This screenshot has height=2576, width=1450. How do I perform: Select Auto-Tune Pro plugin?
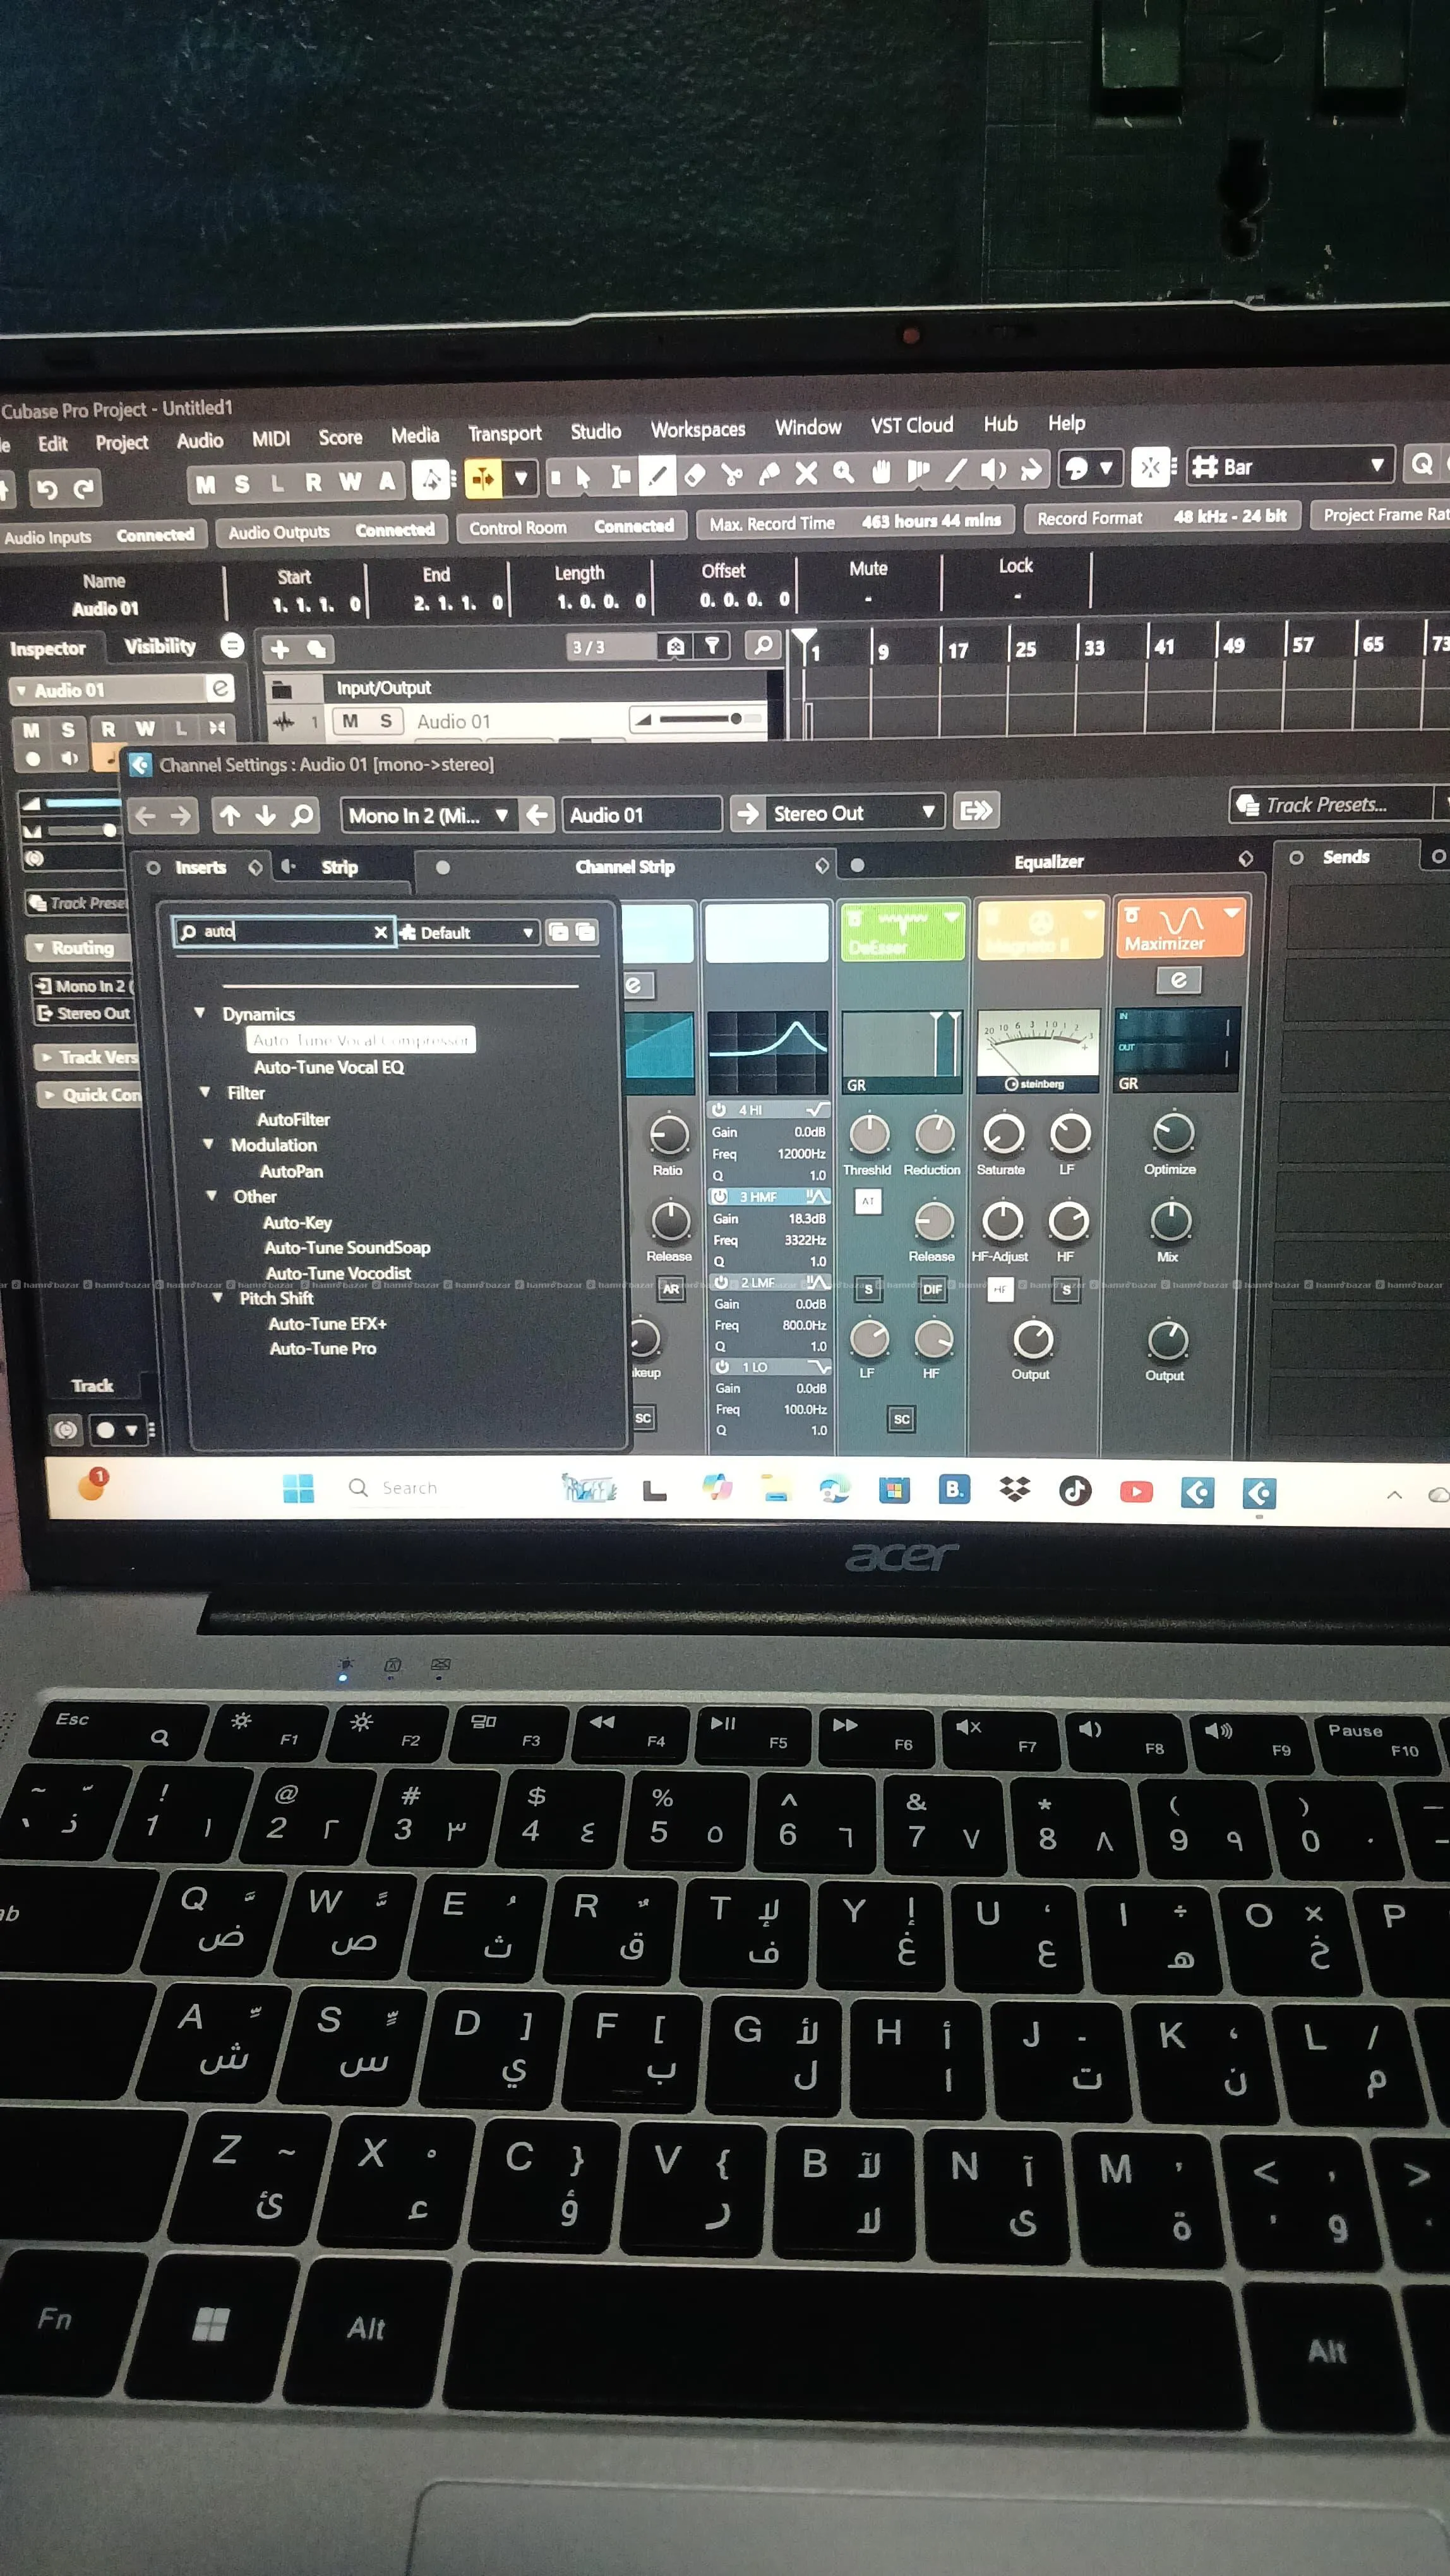tap(322, 1348)
